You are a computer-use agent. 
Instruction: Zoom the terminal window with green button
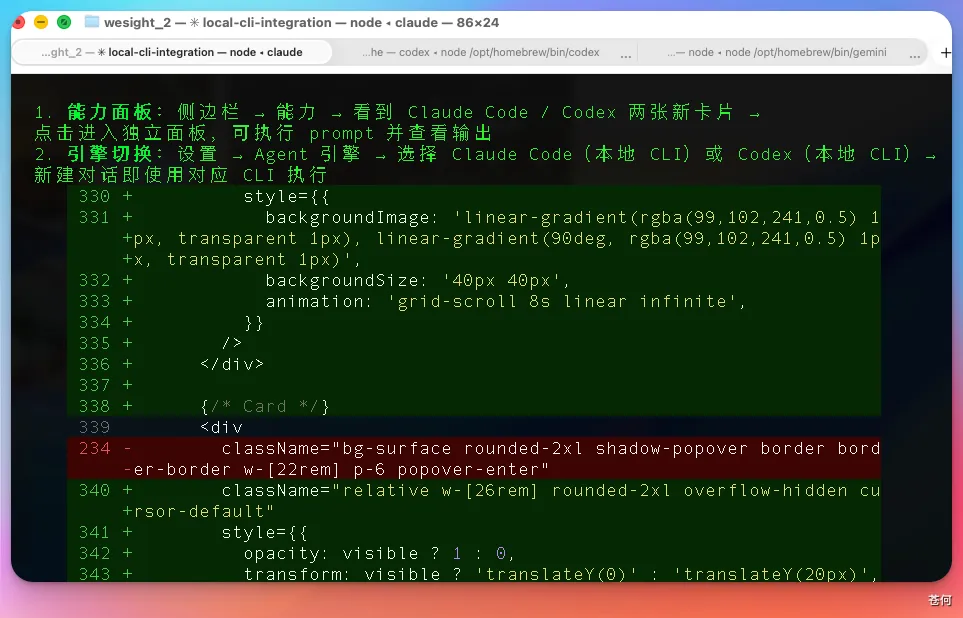coord(64,21)
